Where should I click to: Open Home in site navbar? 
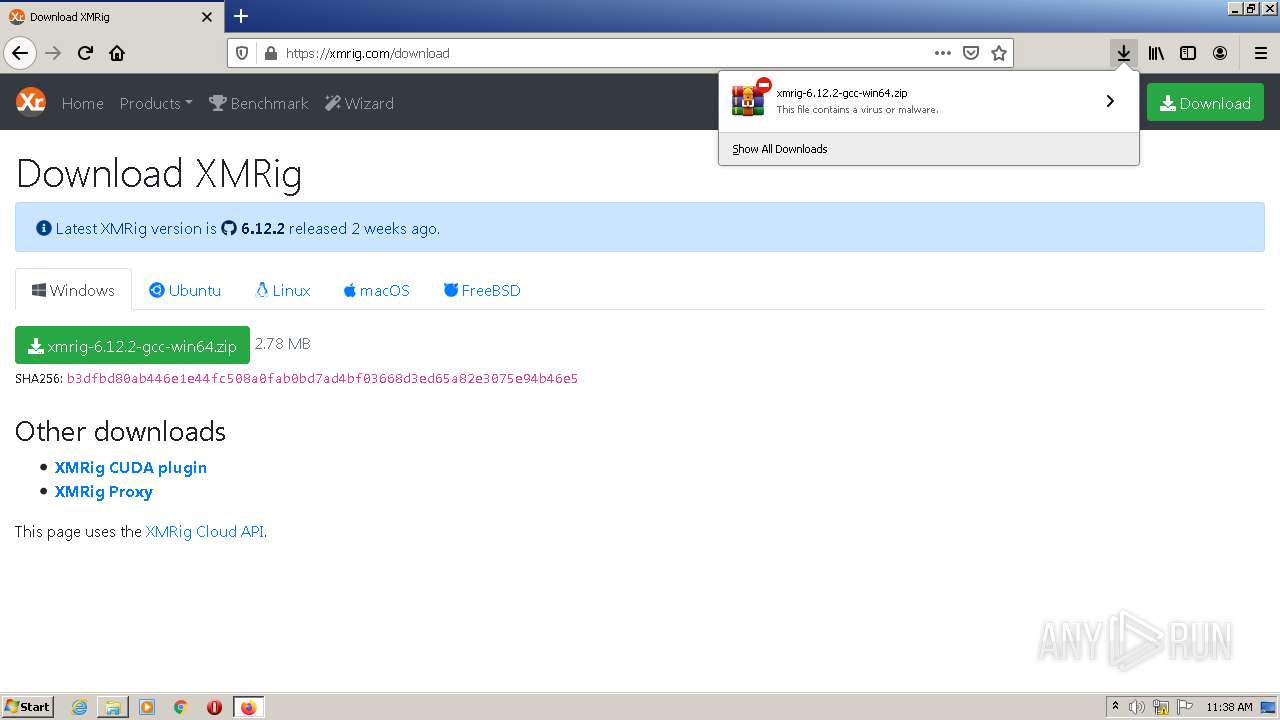[x=82, y=103]
